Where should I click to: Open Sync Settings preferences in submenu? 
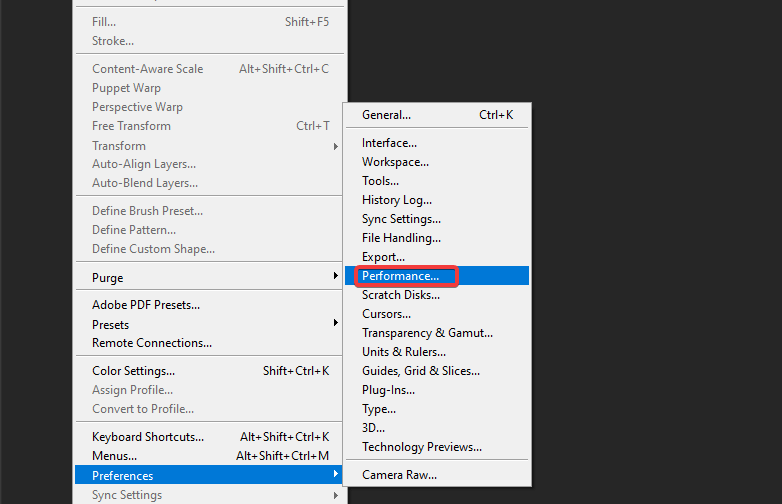[x=437, y=219]
